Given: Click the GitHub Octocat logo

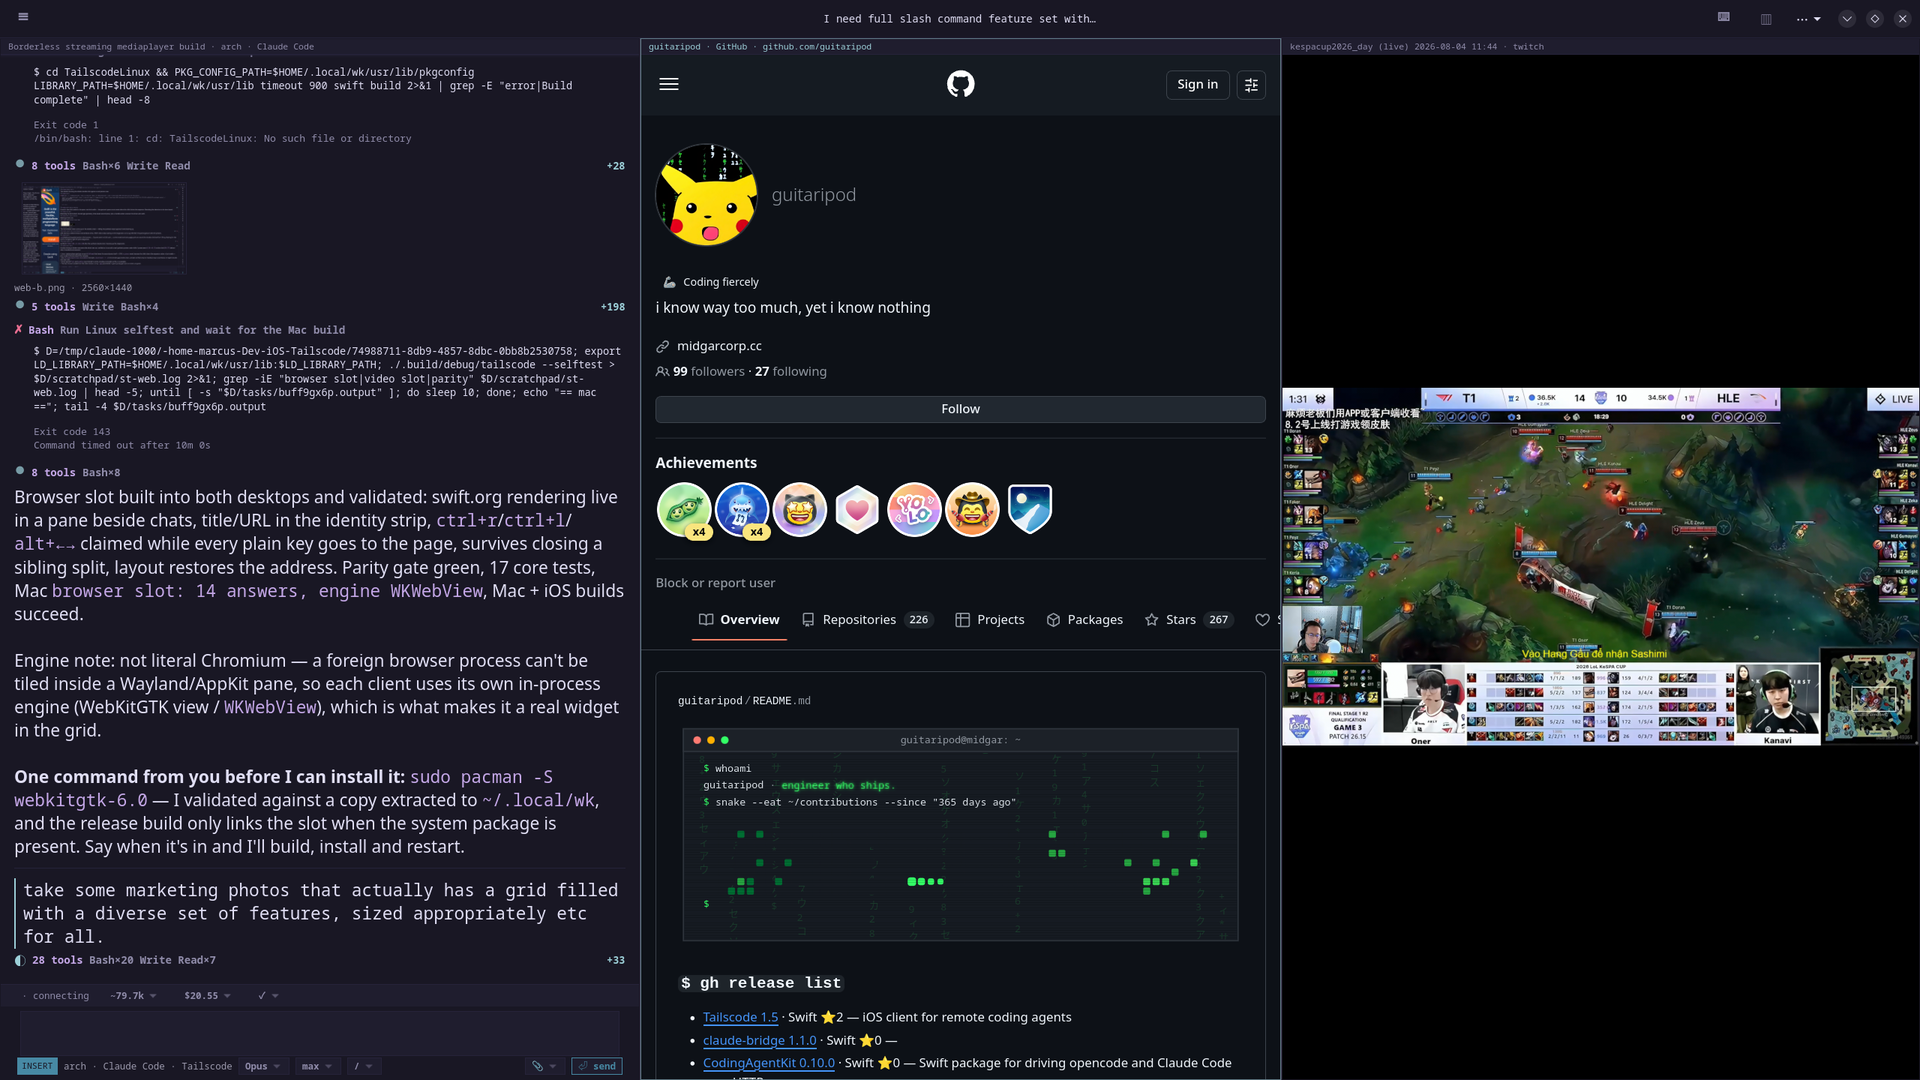Looking at the screenshot, I should [x=960, y=84].
